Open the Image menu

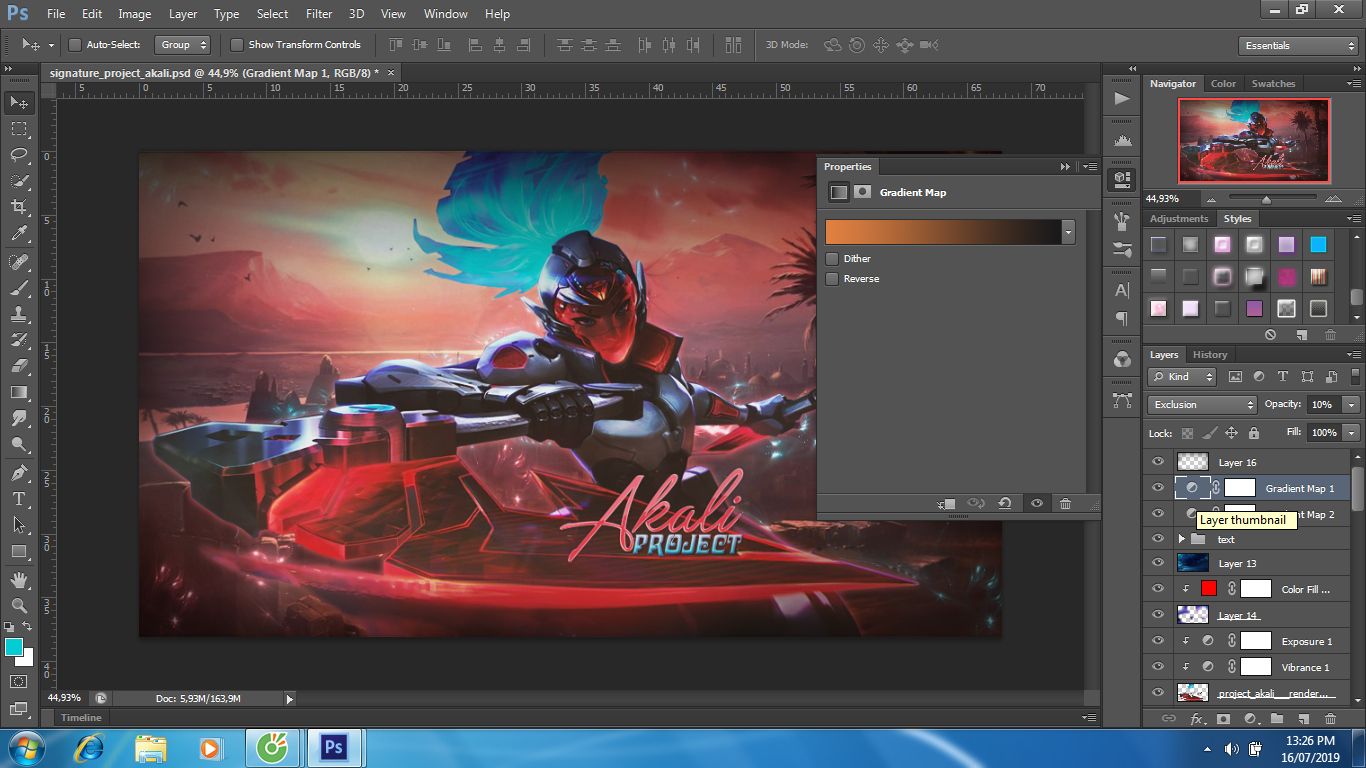coord(135,14)
